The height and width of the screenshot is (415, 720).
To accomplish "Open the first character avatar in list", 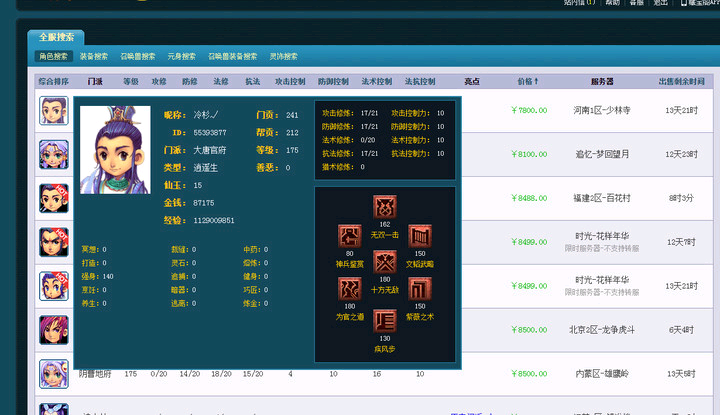I will pos(54,110).
